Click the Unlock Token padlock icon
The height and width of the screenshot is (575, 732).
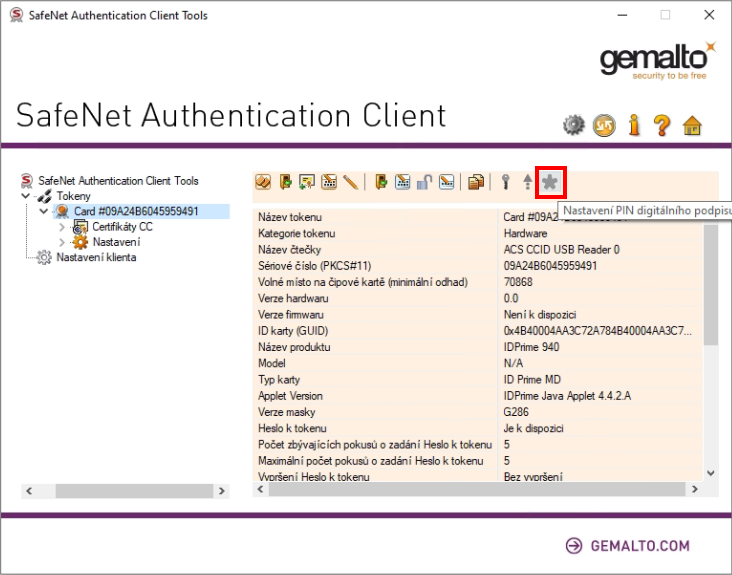click(424, 182)
